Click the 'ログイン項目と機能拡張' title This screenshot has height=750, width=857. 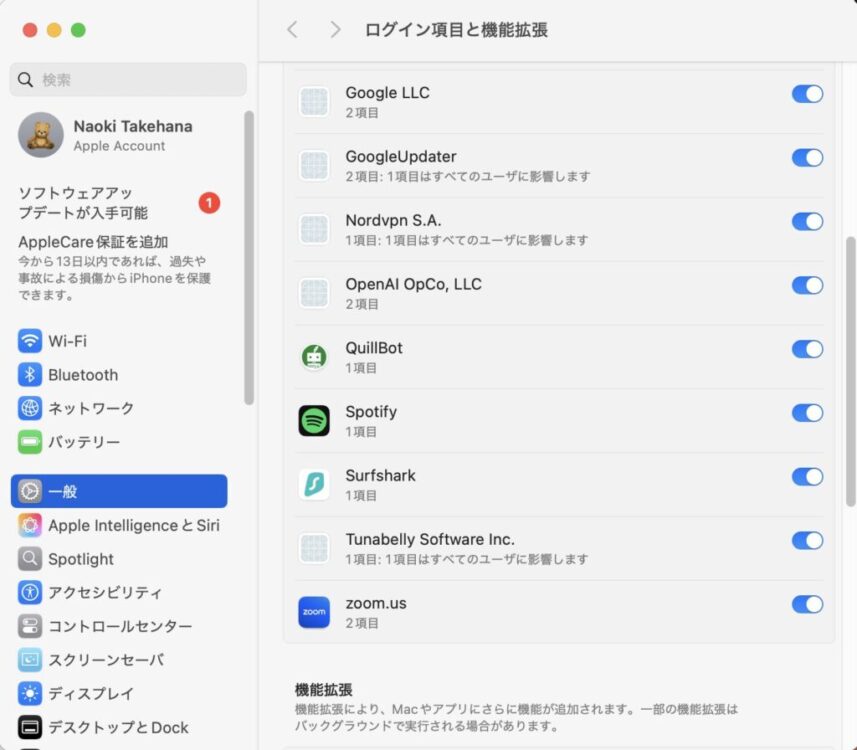tap(456, 30)
